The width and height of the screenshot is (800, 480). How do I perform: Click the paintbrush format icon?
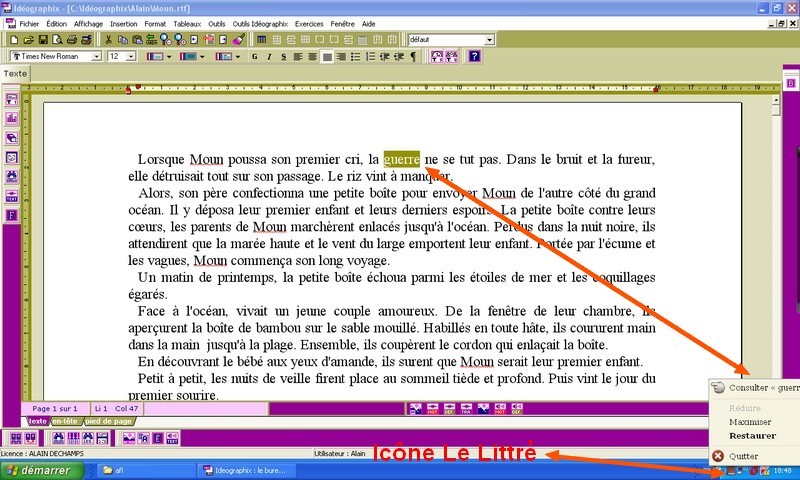tap(238, 39)
